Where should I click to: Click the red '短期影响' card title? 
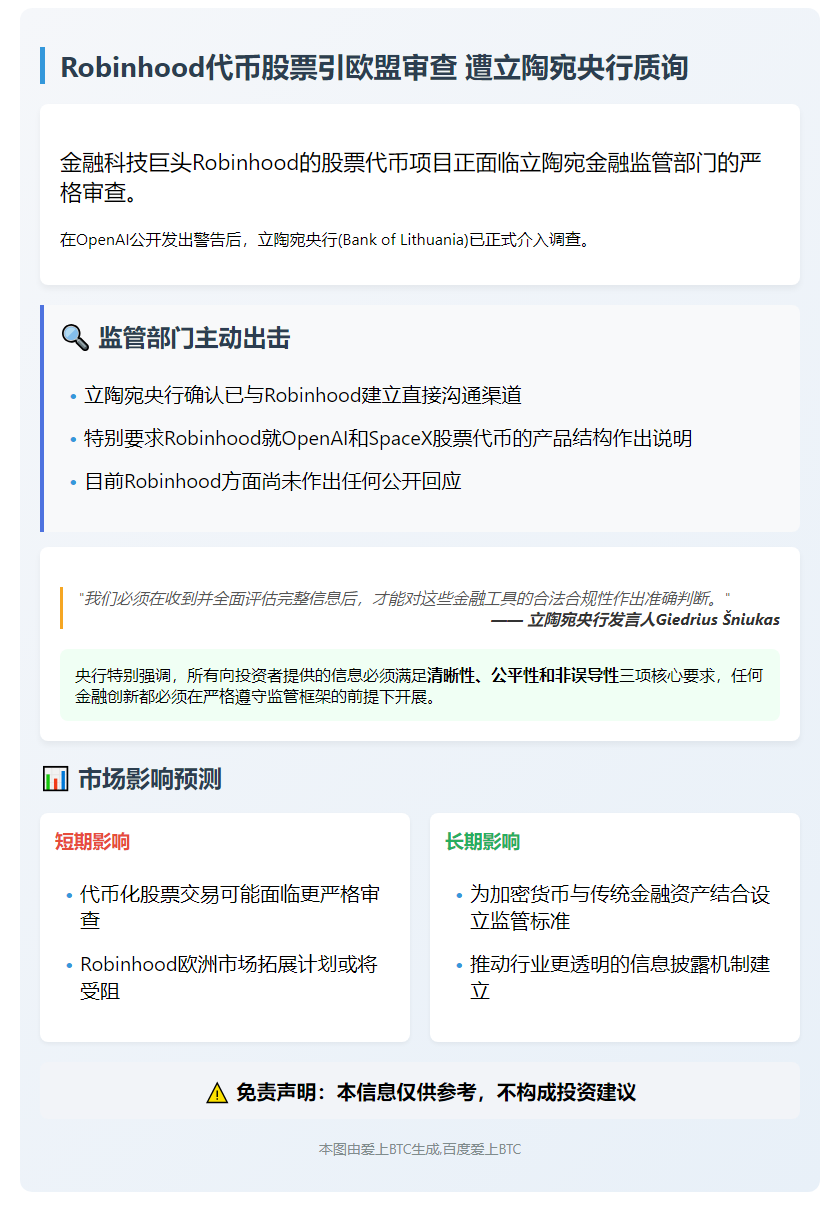[x=93, y=841]
